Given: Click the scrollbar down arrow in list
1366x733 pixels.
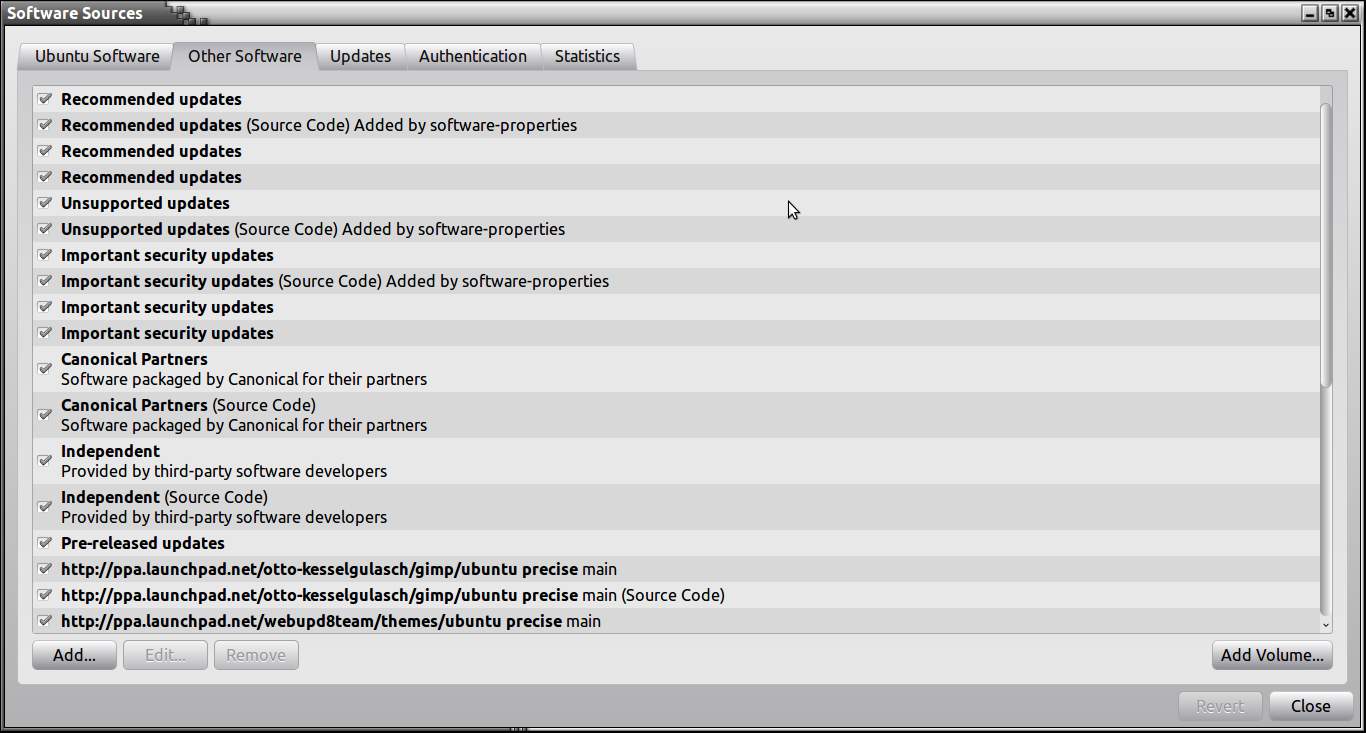Looking at the screenshot, I should coord(1326,625).
